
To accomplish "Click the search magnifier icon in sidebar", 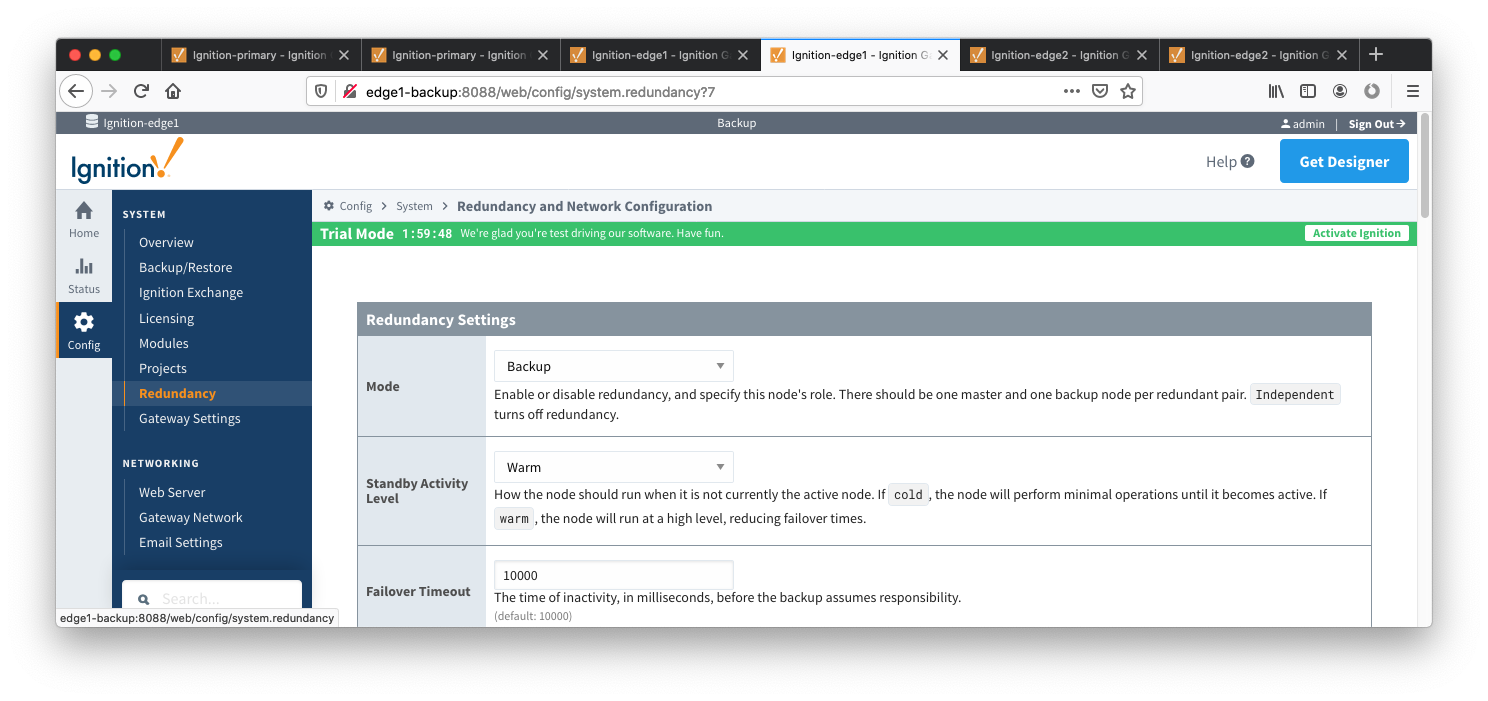I will pyautogui.click(x=143, y=599).
